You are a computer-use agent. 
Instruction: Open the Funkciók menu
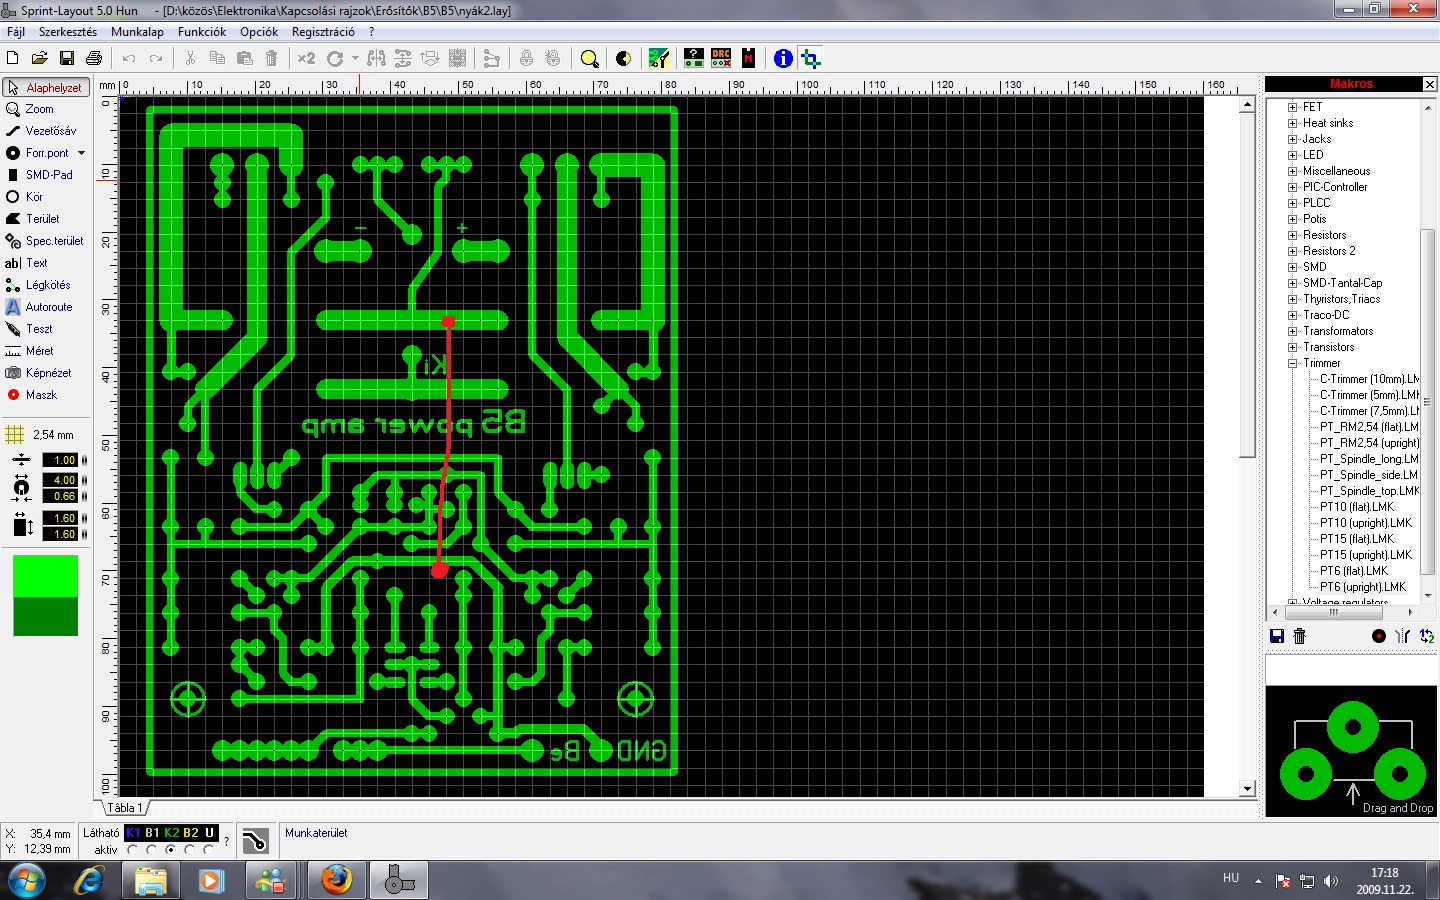point(202,32)
